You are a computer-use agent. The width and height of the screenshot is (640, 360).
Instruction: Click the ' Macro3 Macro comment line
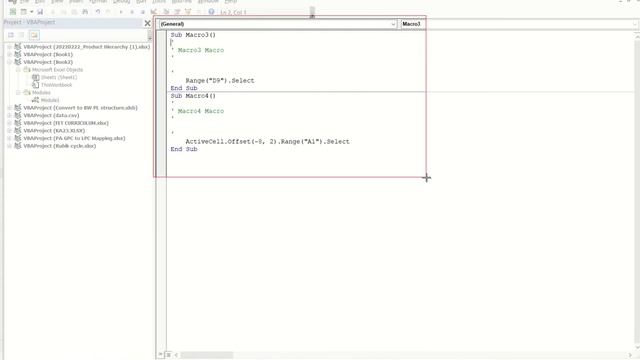click(x=197, y=50)
